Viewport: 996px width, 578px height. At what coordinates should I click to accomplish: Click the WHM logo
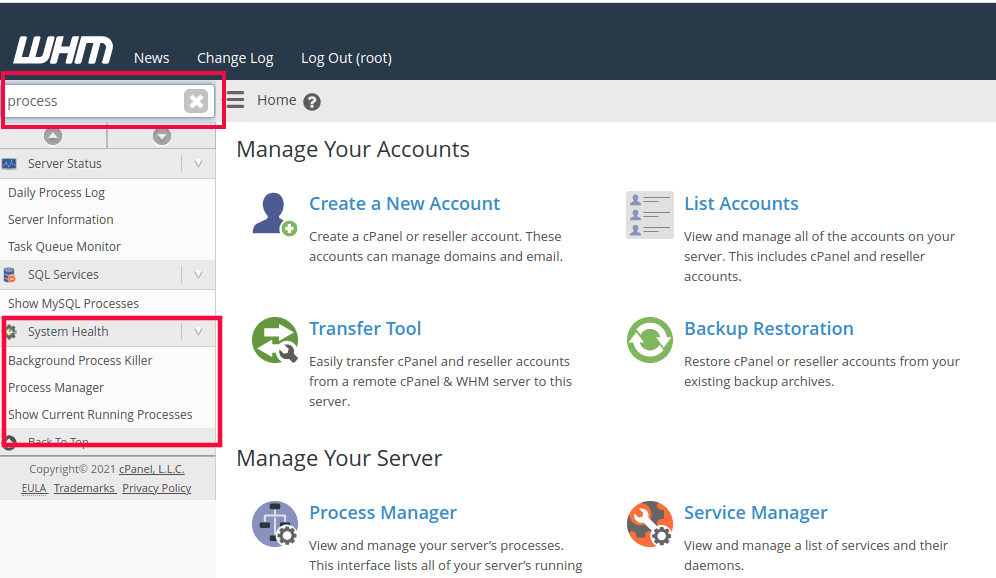pos(62,50)
